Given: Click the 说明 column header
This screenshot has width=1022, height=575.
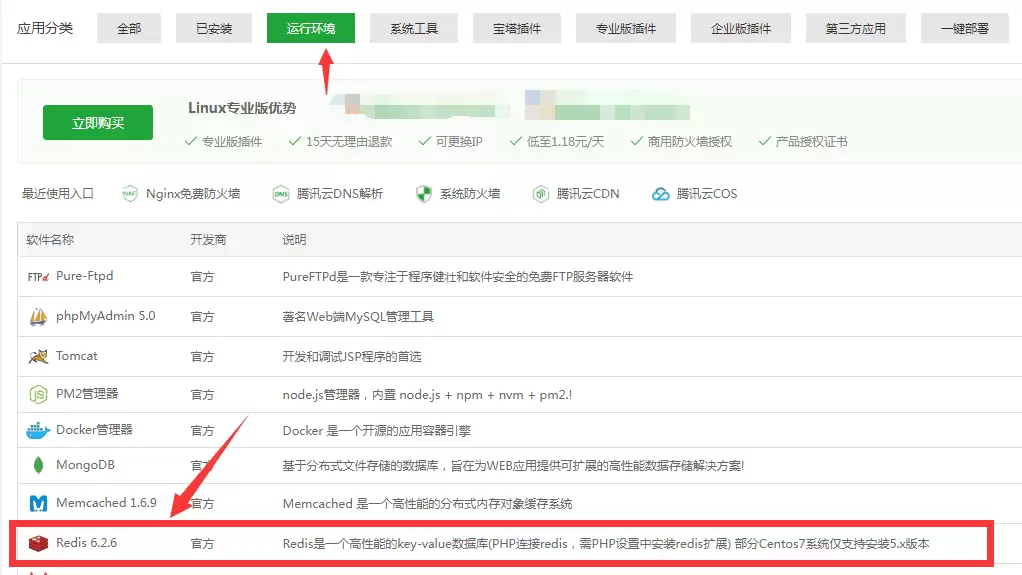Looking at the screenshot, I should (x=295, y=239).
